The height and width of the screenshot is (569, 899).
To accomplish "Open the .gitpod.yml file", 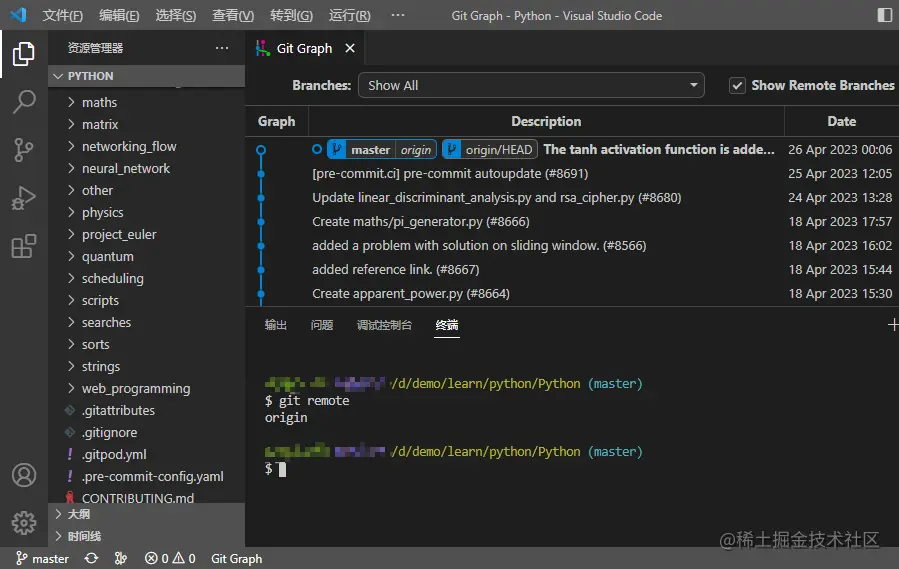I will pyautogui.click(x=115, y=455).
